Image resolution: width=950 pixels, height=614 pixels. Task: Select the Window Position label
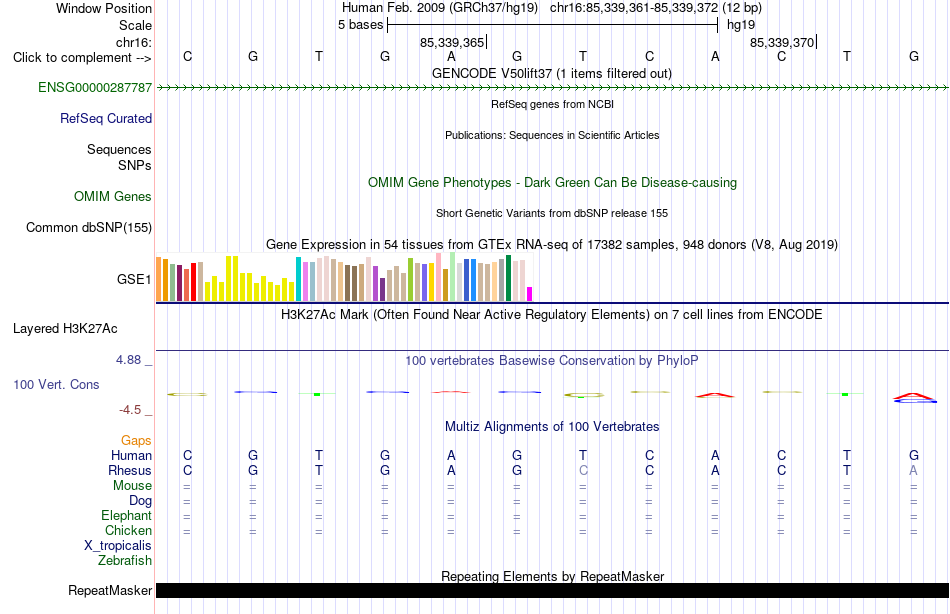[104, 8]
